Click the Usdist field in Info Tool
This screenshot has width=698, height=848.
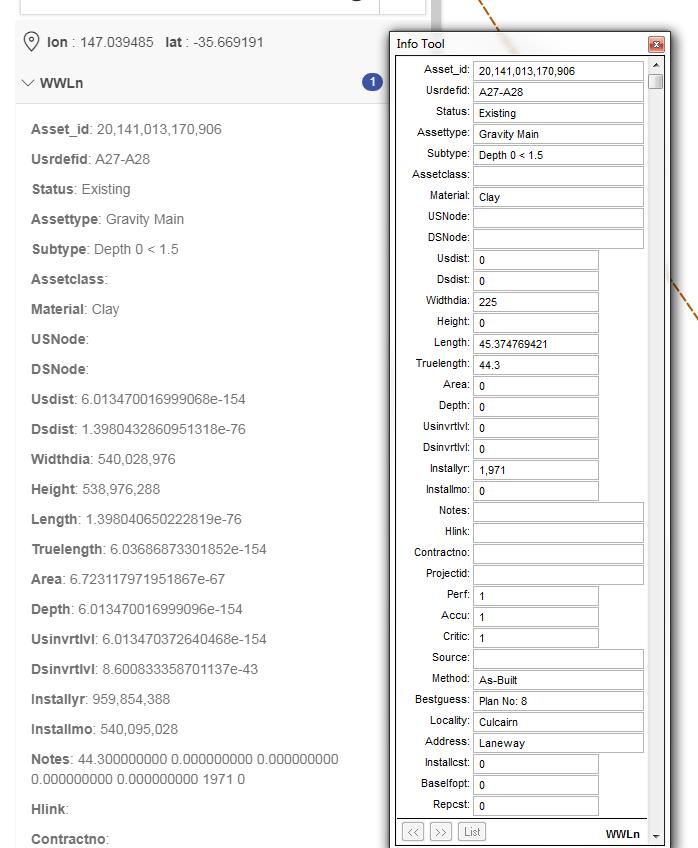click(536, 260)
